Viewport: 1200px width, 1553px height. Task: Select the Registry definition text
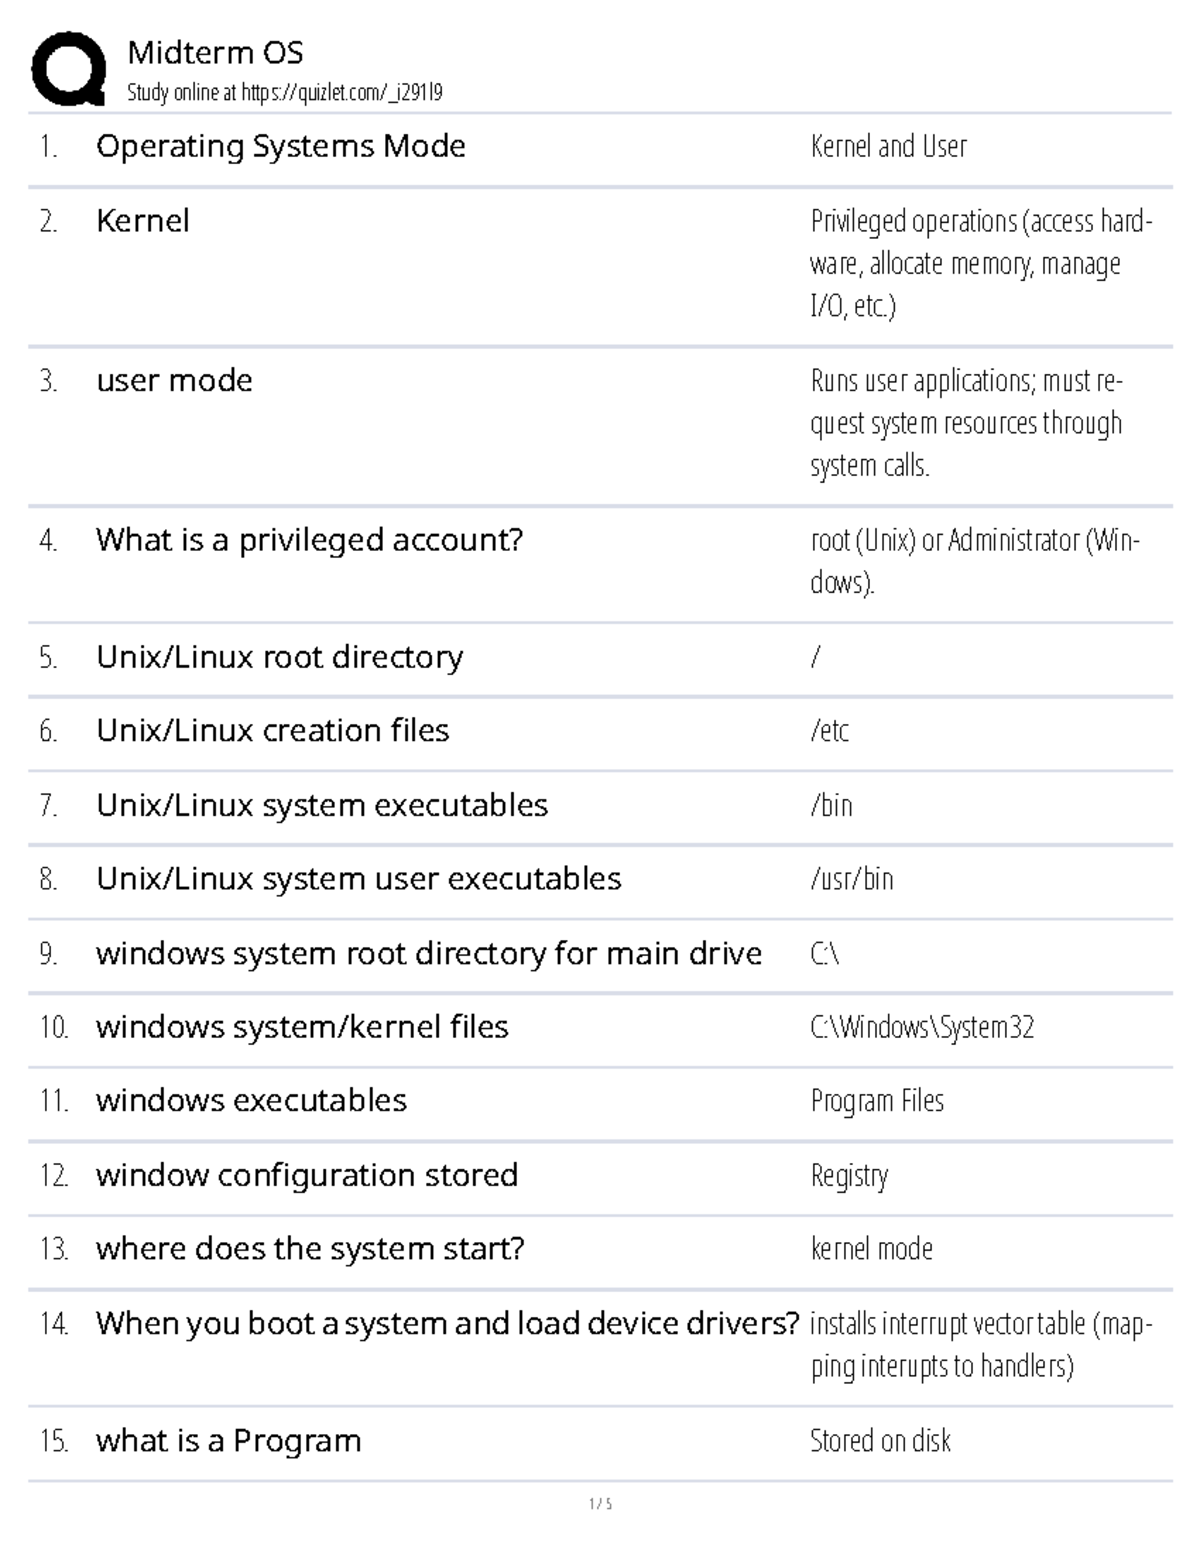click(849, 1175)
